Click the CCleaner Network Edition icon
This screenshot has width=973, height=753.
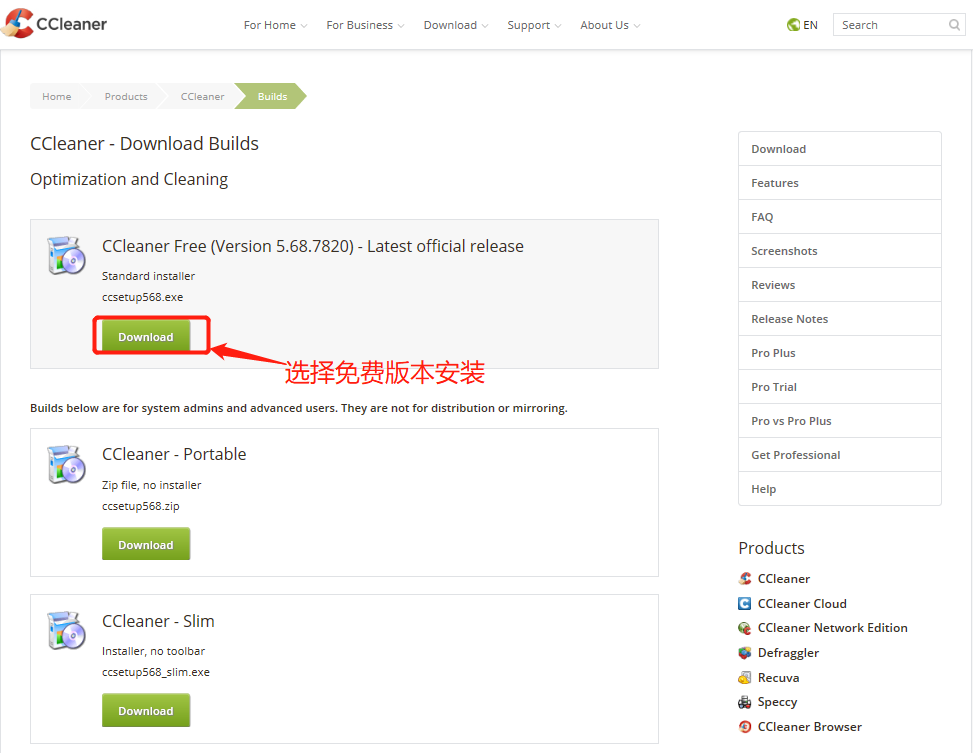tap(744, 628)
